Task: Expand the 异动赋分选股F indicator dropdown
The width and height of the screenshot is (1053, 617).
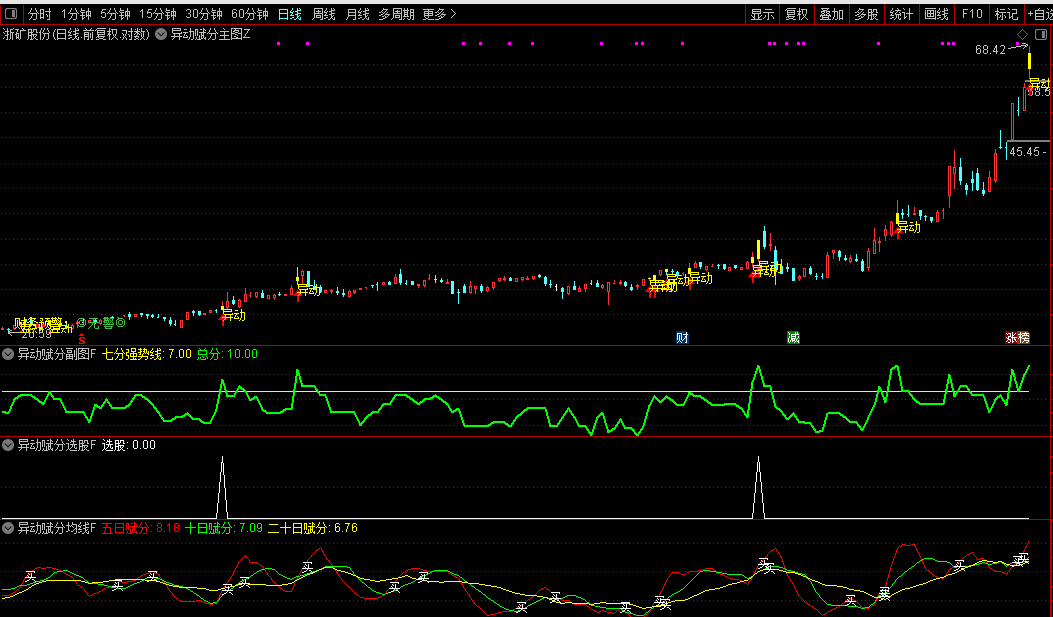Action: point(9,445)
